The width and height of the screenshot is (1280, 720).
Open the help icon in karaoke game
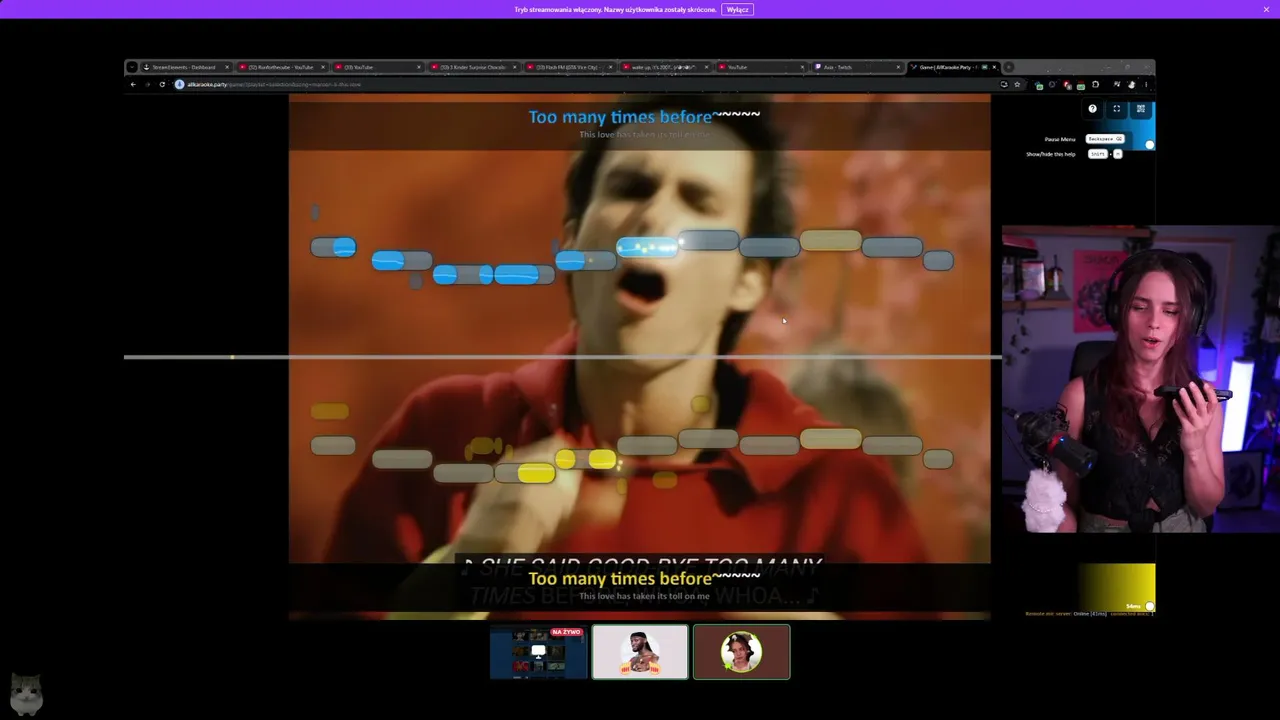1092,109
